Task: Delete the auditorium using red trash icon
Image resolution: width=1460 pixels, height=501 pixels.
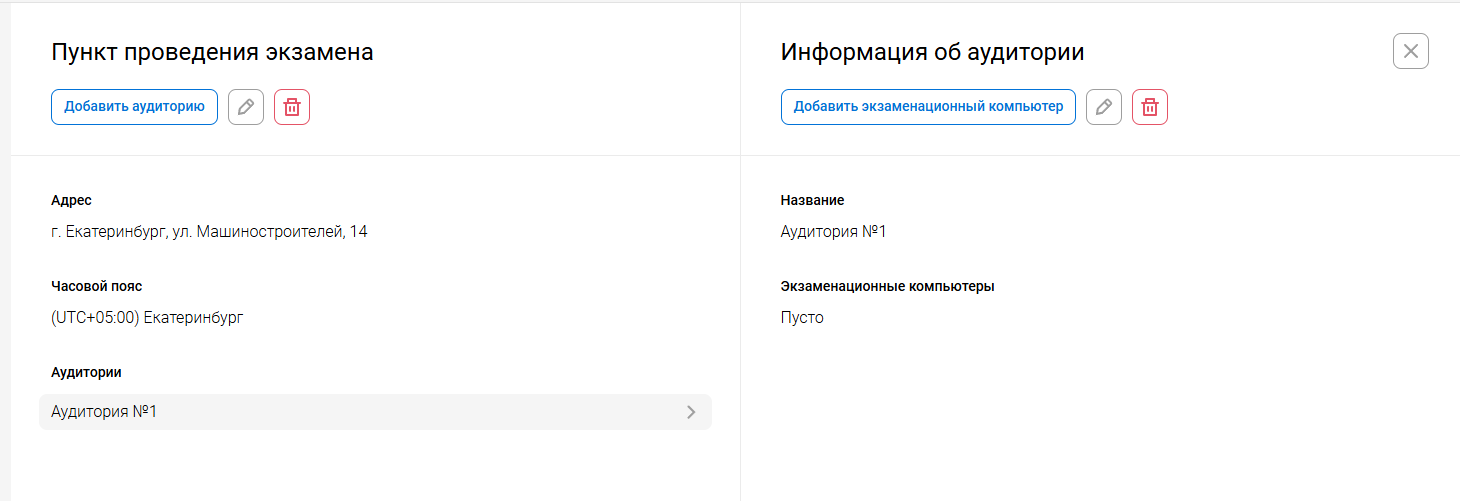Action: 1150,107
